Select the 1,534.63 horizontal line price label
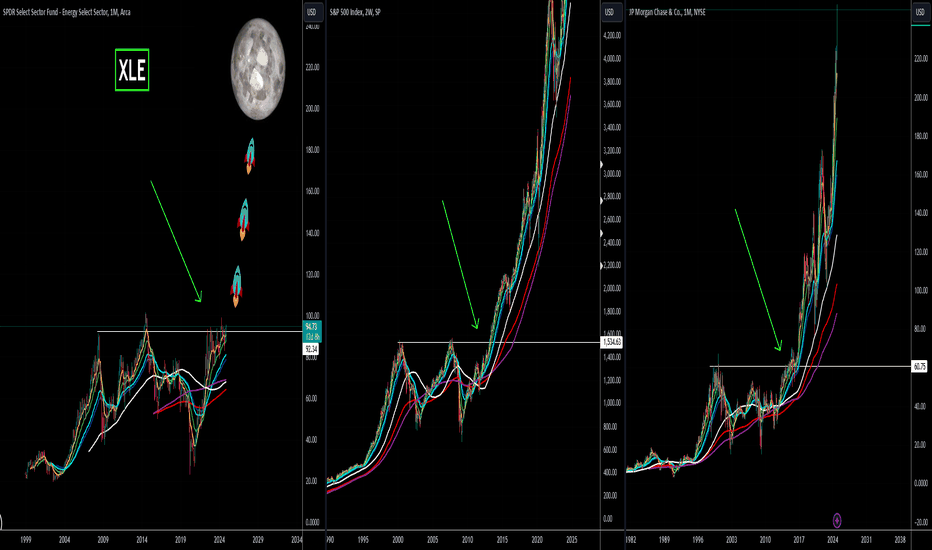 pyautogui.click(x=612, y=342)
